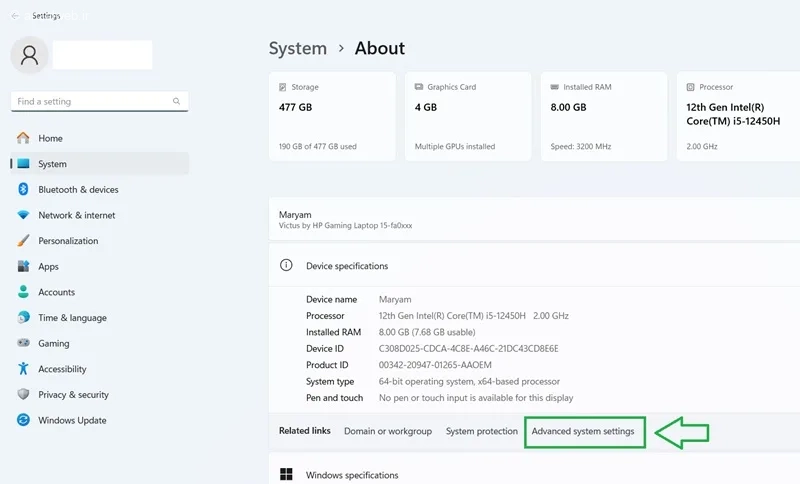This screenshot has height=484, width=800.
Task: Click the Storage card icon
Action: click(283, 87)
